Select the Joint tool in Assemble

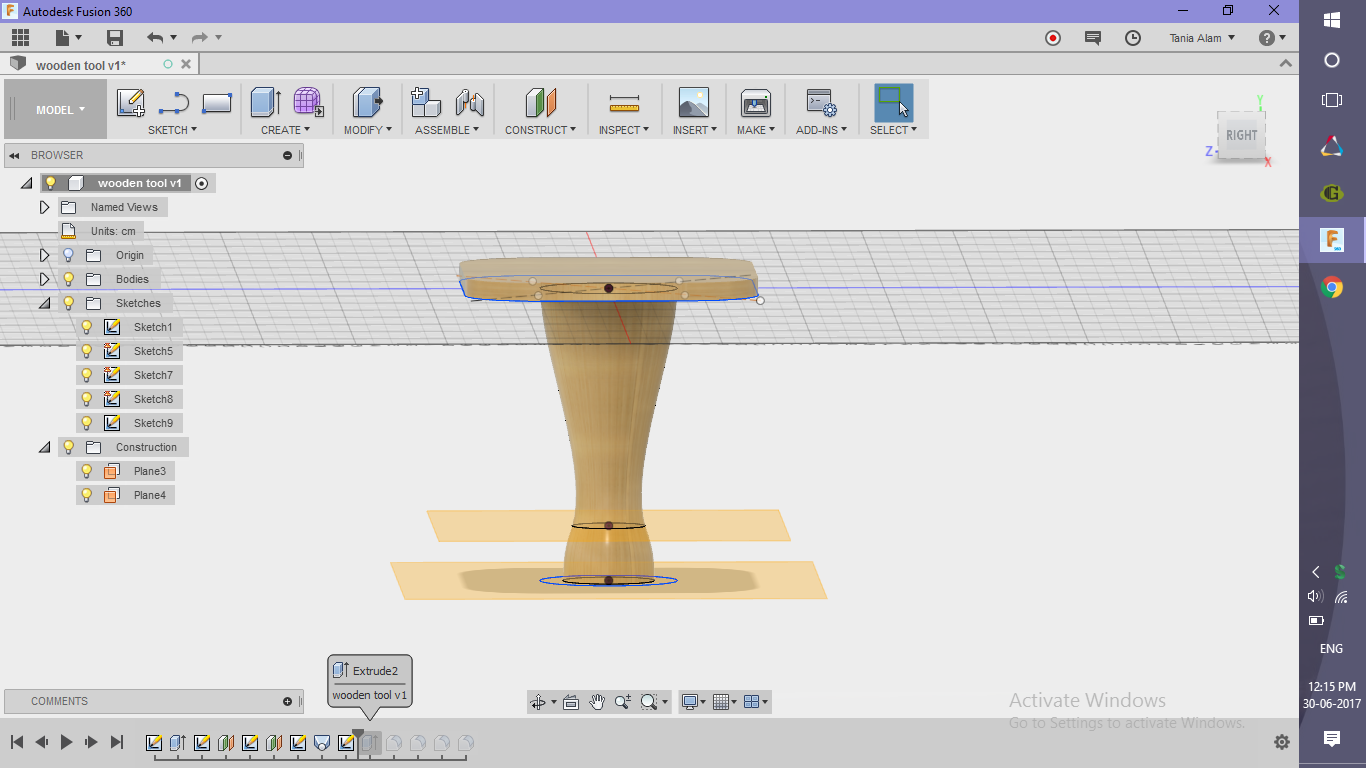[x=469, y=103]
